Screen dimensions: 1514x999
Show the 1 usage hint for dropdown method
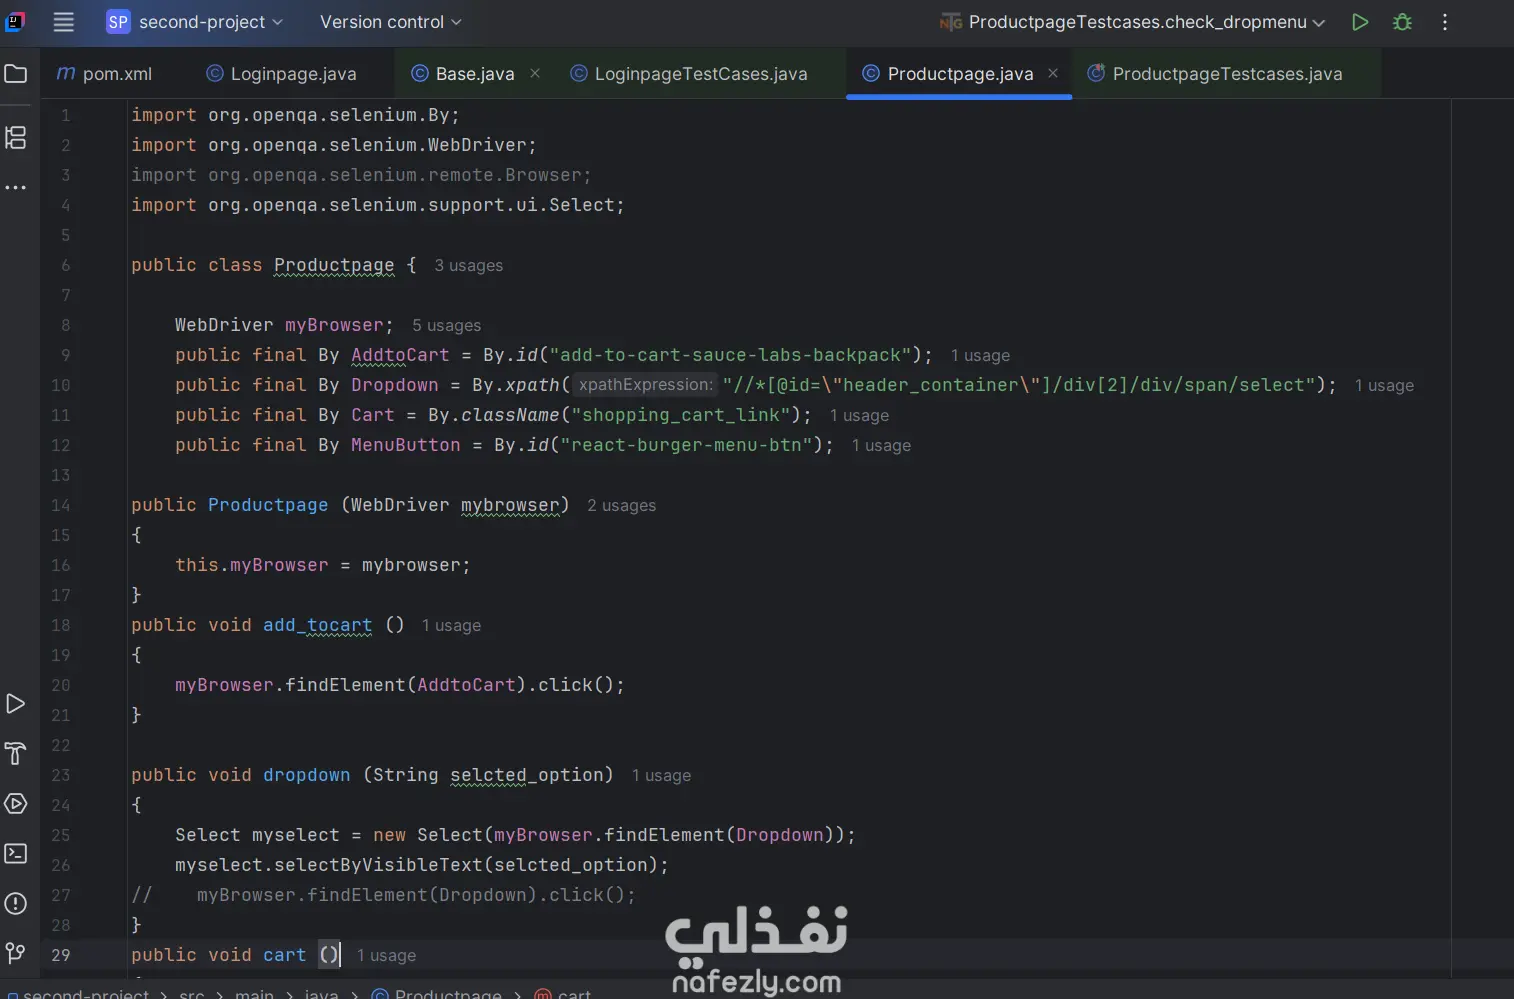point(661,776)
